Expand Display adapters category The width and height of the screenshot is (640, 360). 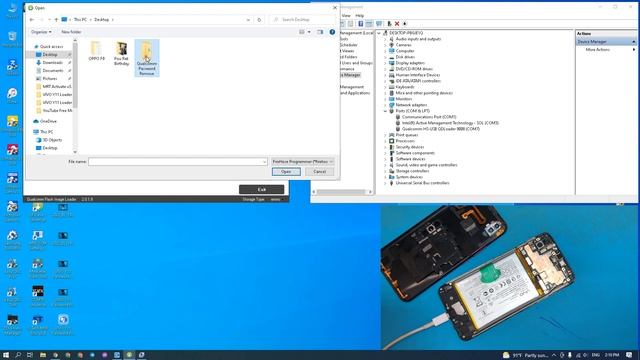coord(385,63)
